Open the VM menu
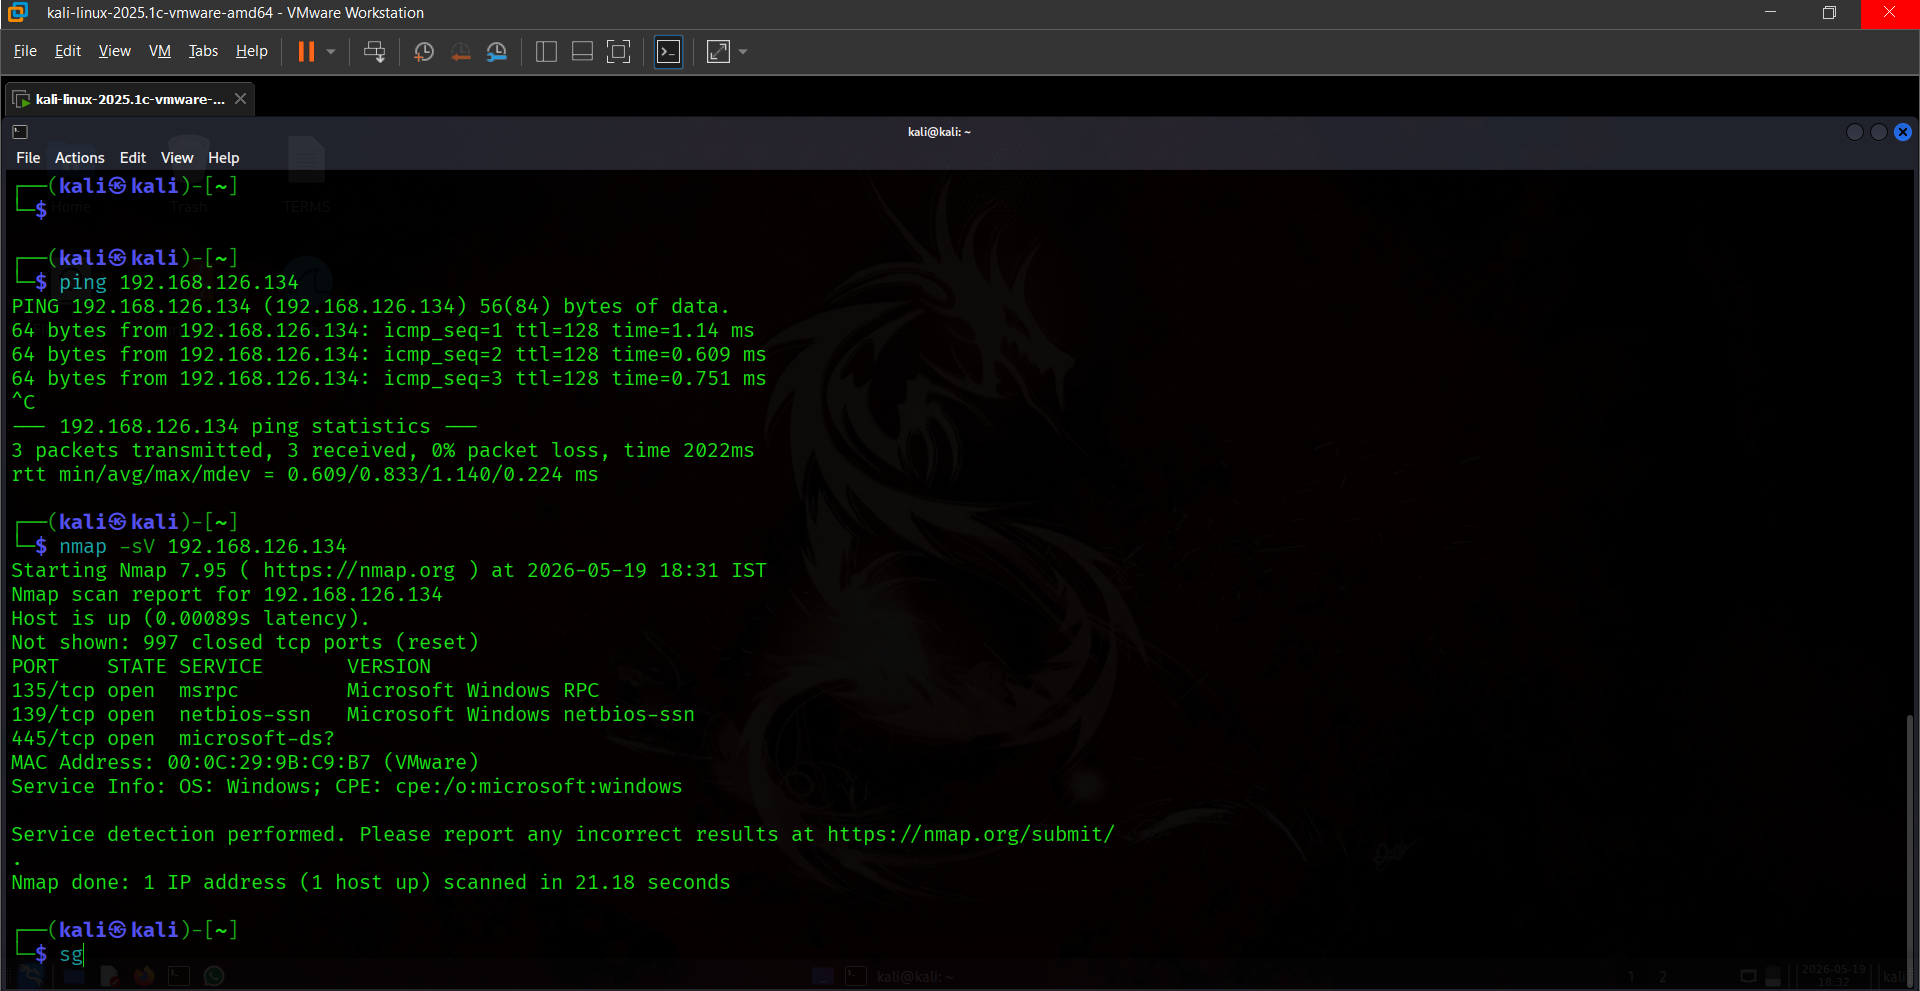 160,51
